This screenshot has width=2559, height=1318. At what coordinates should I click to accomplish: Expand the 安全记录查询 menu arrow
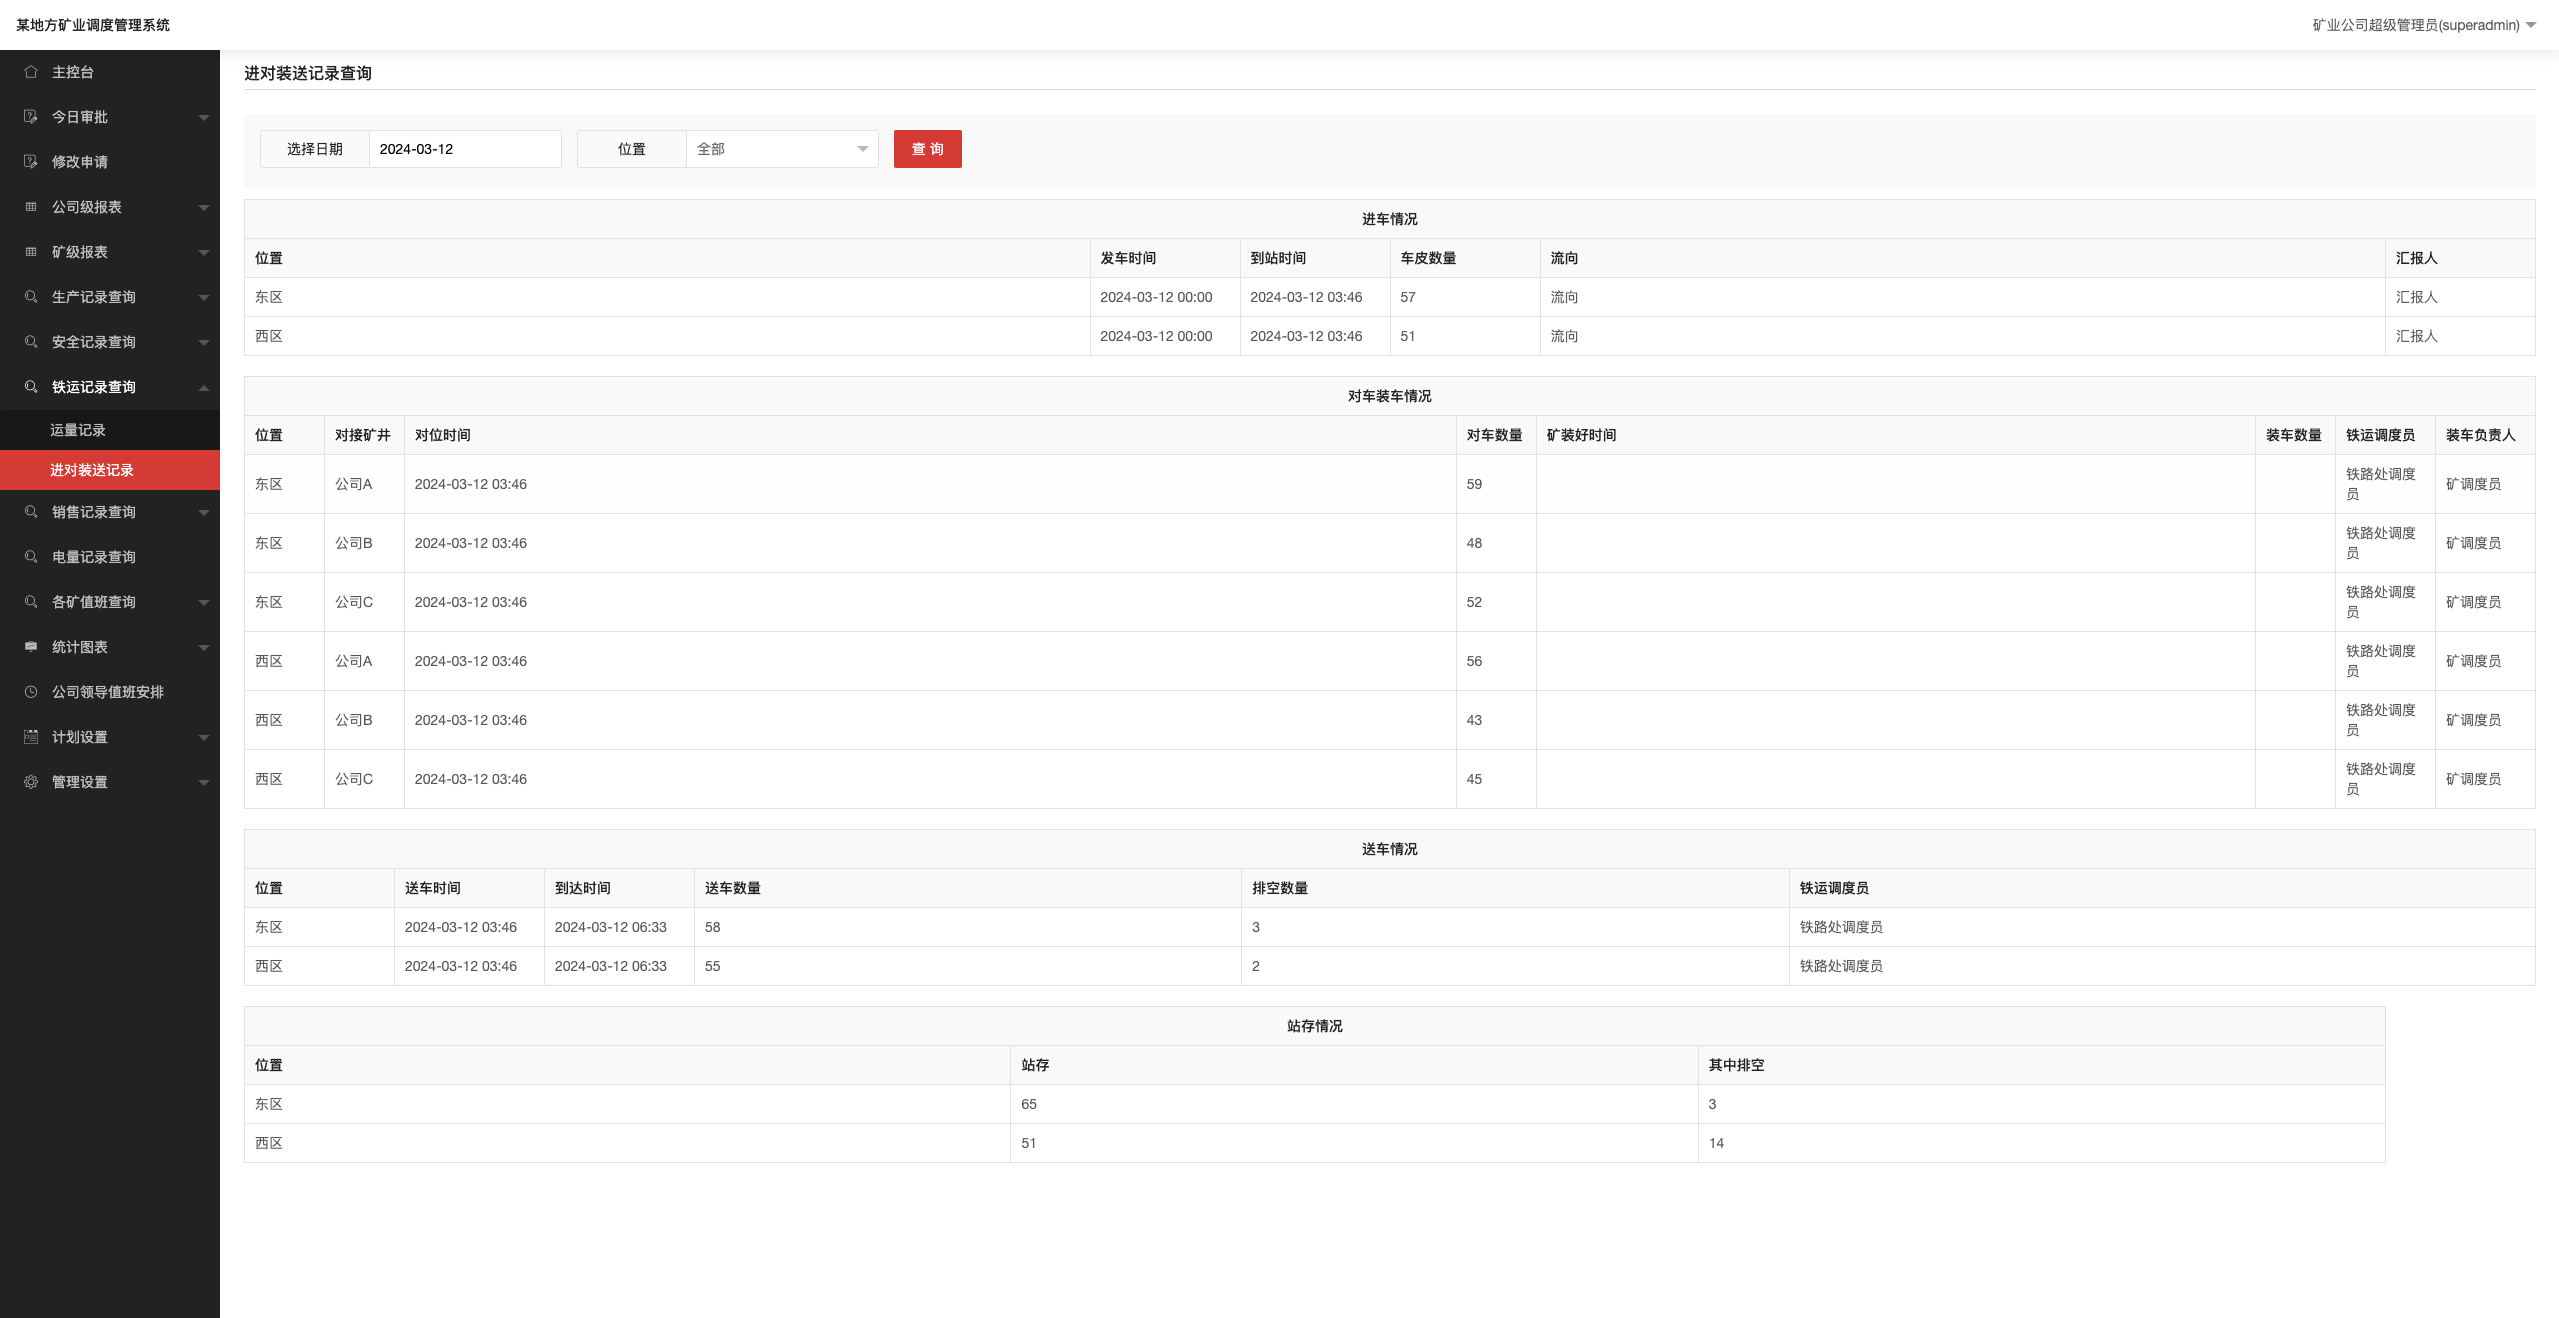pyautogui.click(x=204, y=343)
